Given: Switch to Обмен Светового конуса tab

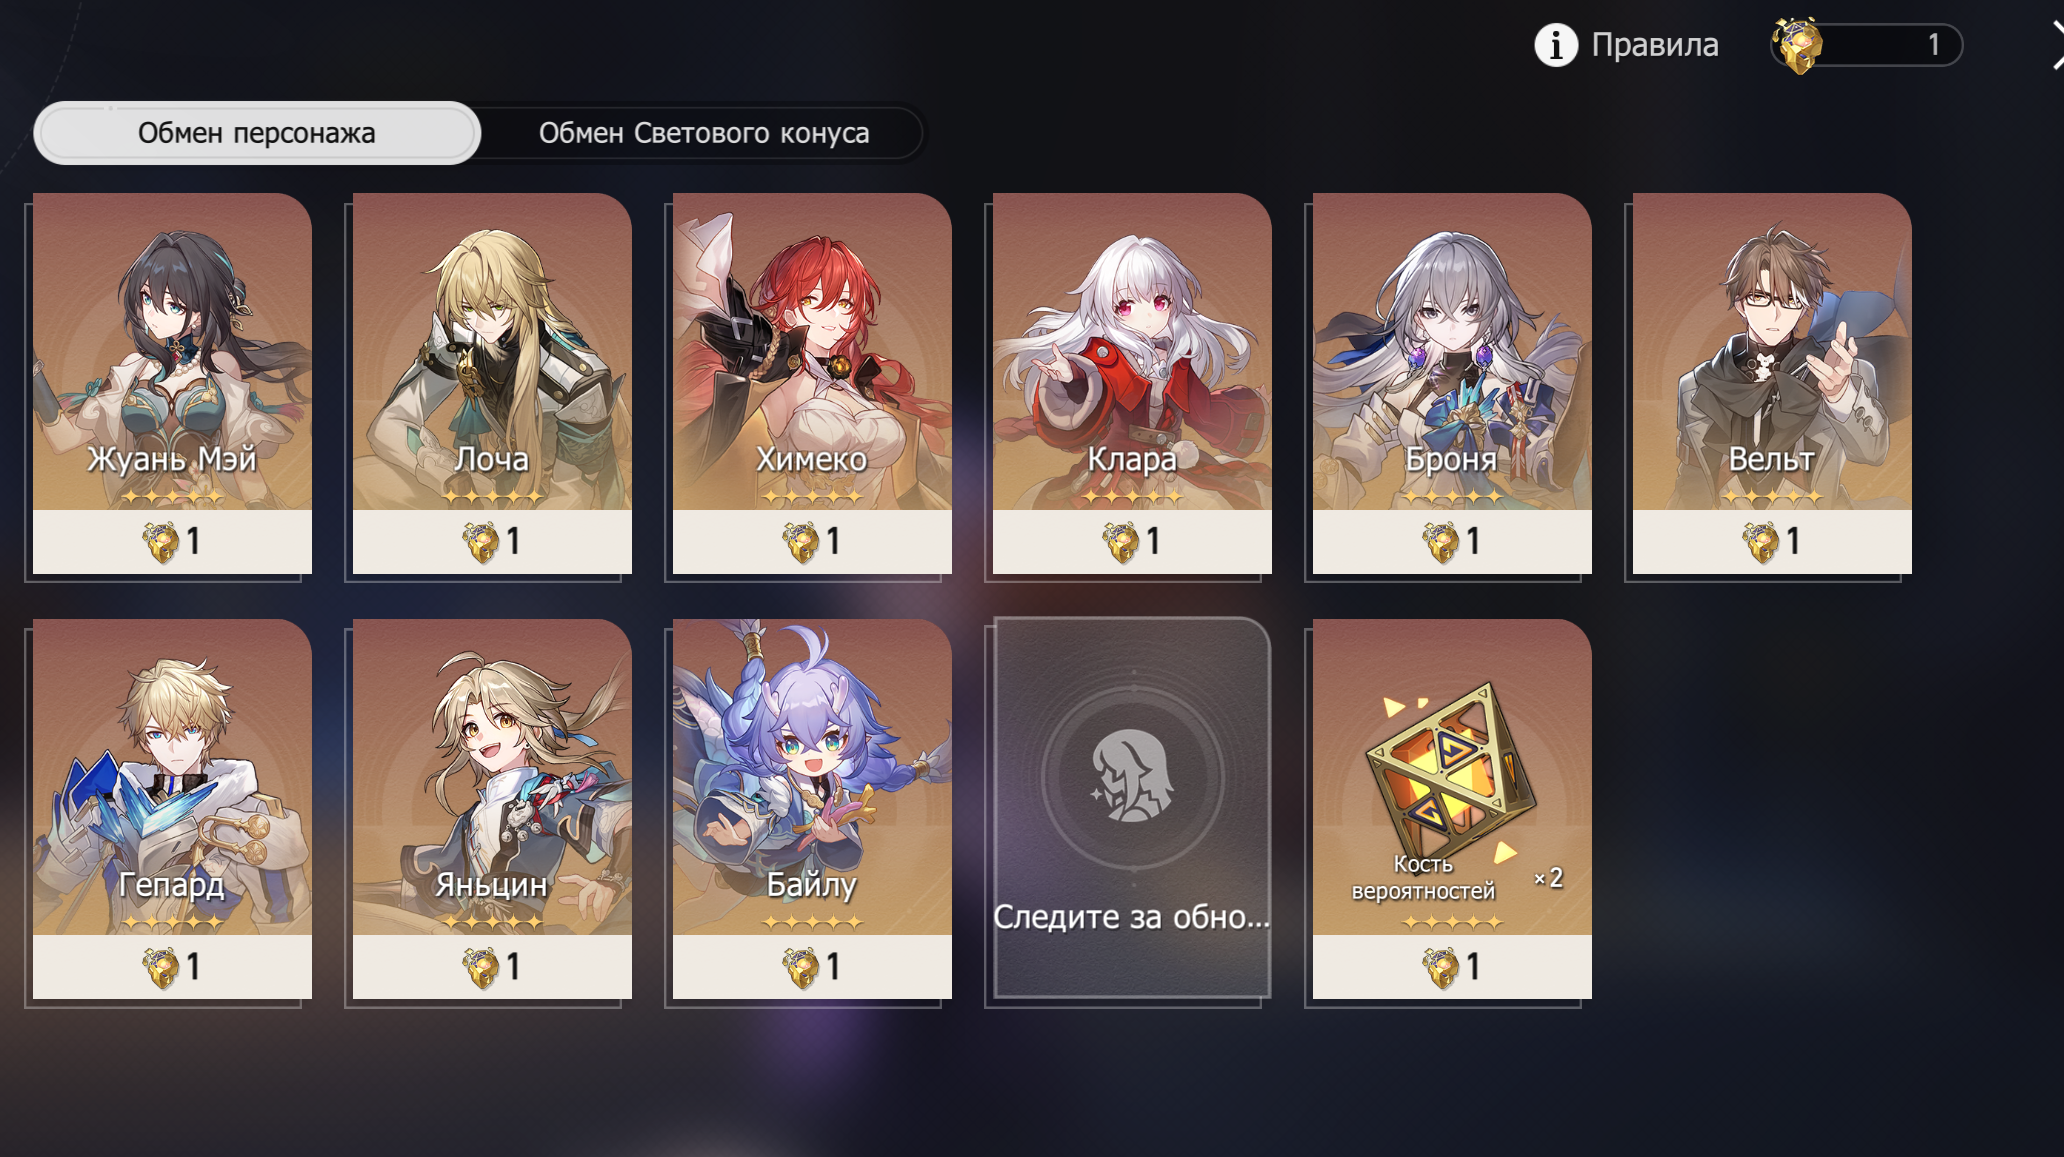Looking at the screenshot, I should click(703, 133).
